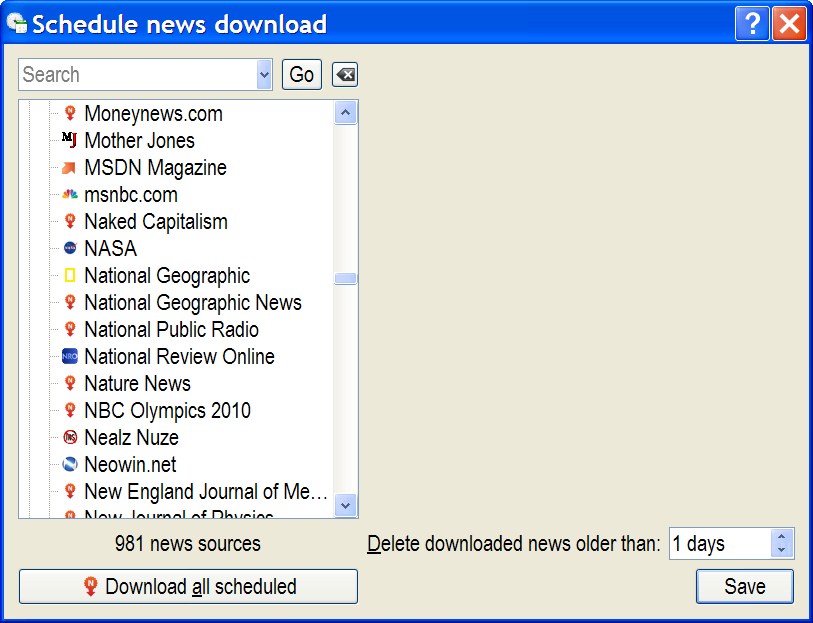
Task: Click the Go search button
Action: [302, 75]
